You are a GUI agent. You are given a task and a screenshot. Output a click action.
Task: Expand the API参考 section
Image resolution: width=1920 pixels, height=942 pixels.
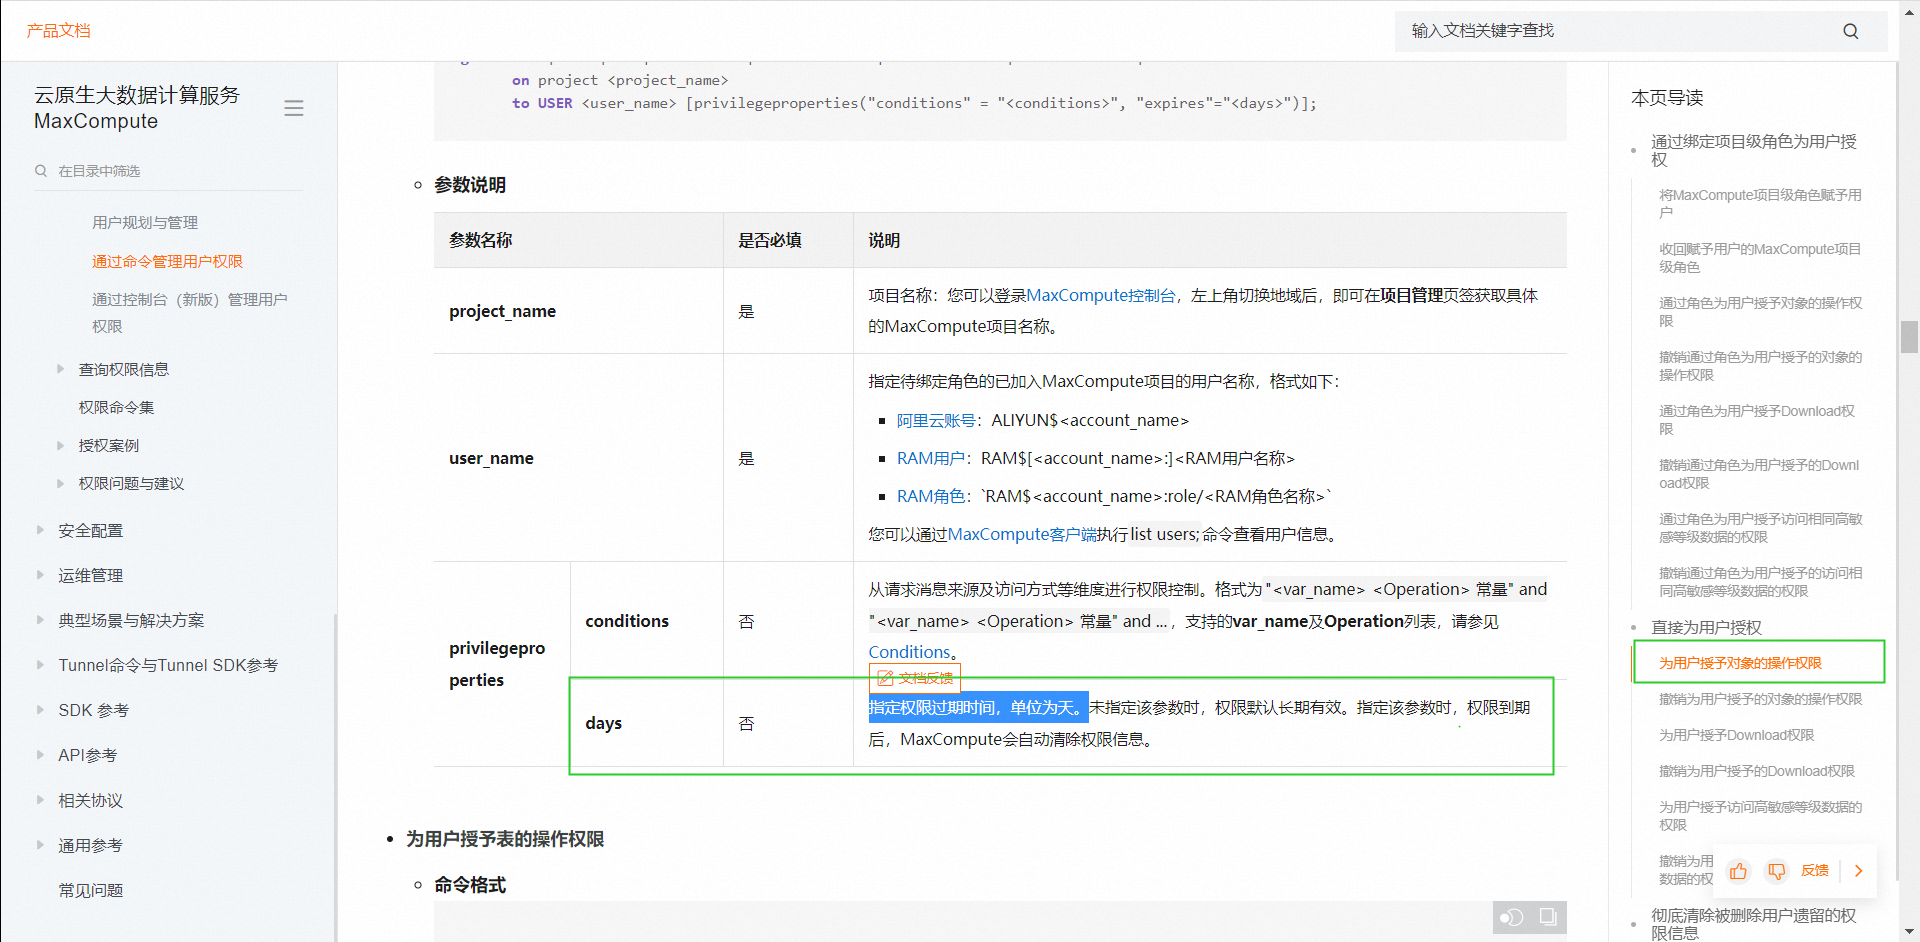[x=40, y=755]
